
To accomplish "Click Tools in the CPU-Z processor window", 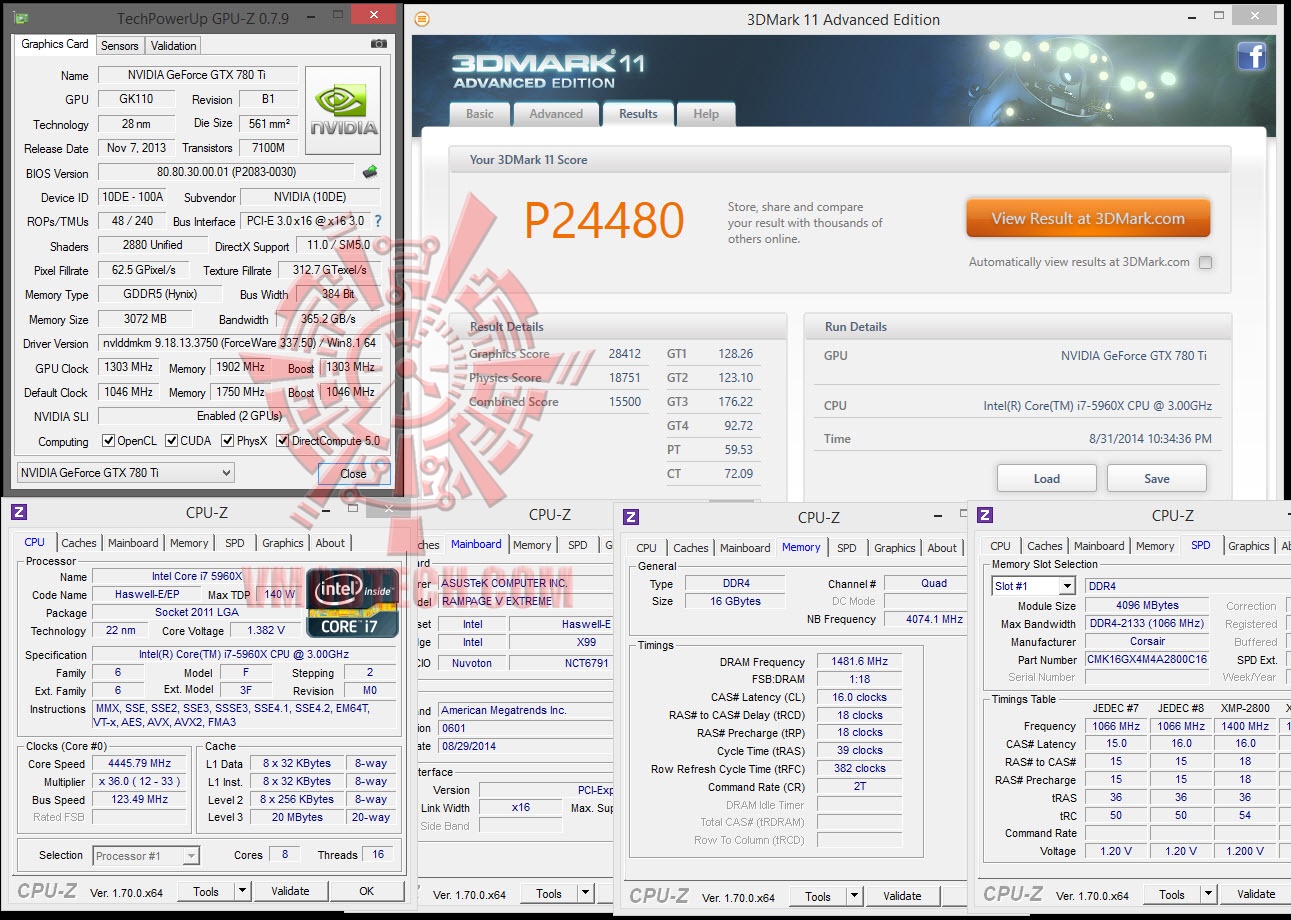I will (x=206, y=891).
